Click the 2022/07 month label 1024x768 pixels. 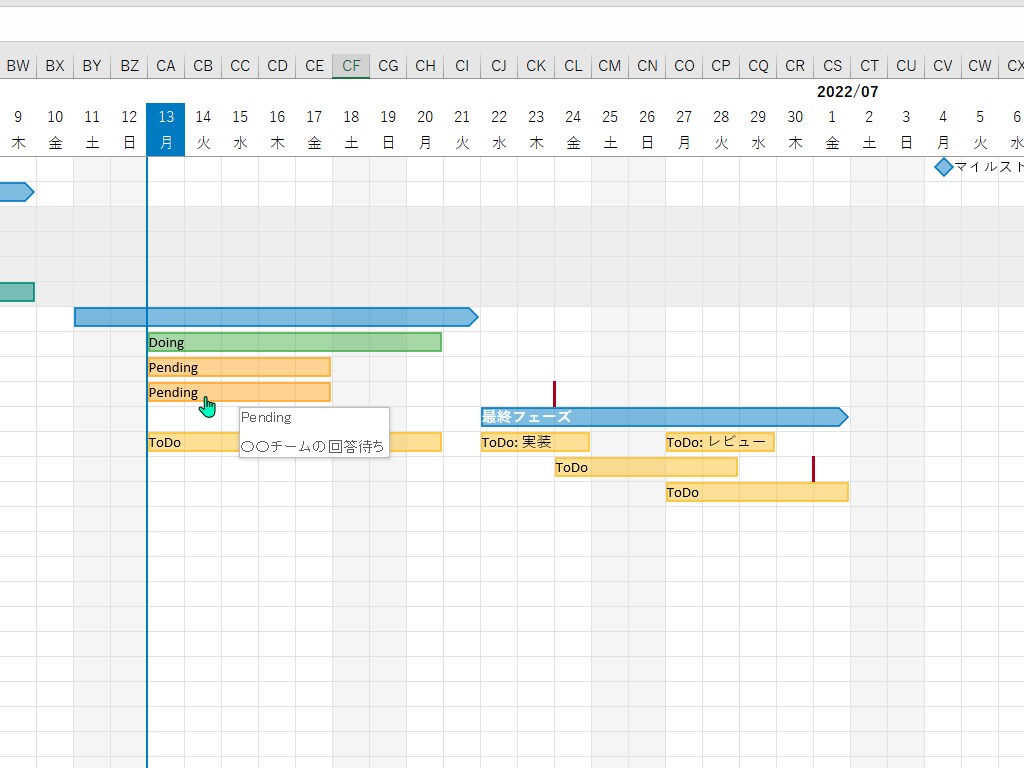848,91
